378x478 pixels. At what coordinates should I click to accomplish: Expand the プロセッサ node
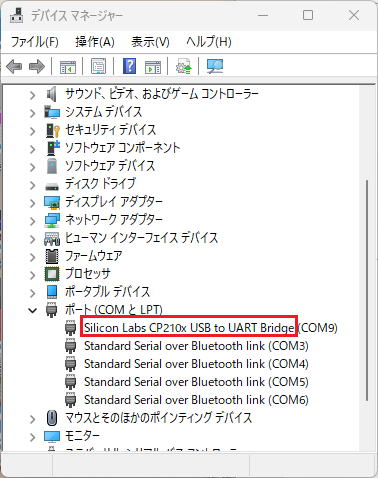click(32, 274)
